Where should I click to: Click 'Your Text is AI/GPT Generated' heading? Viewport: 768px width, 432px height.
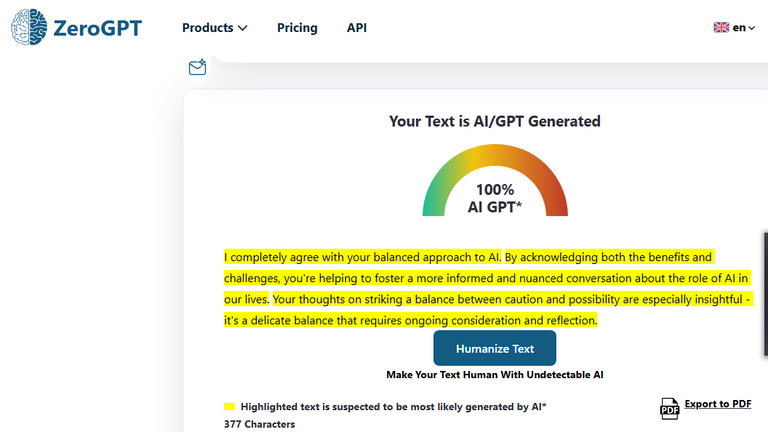click(495, 121)
